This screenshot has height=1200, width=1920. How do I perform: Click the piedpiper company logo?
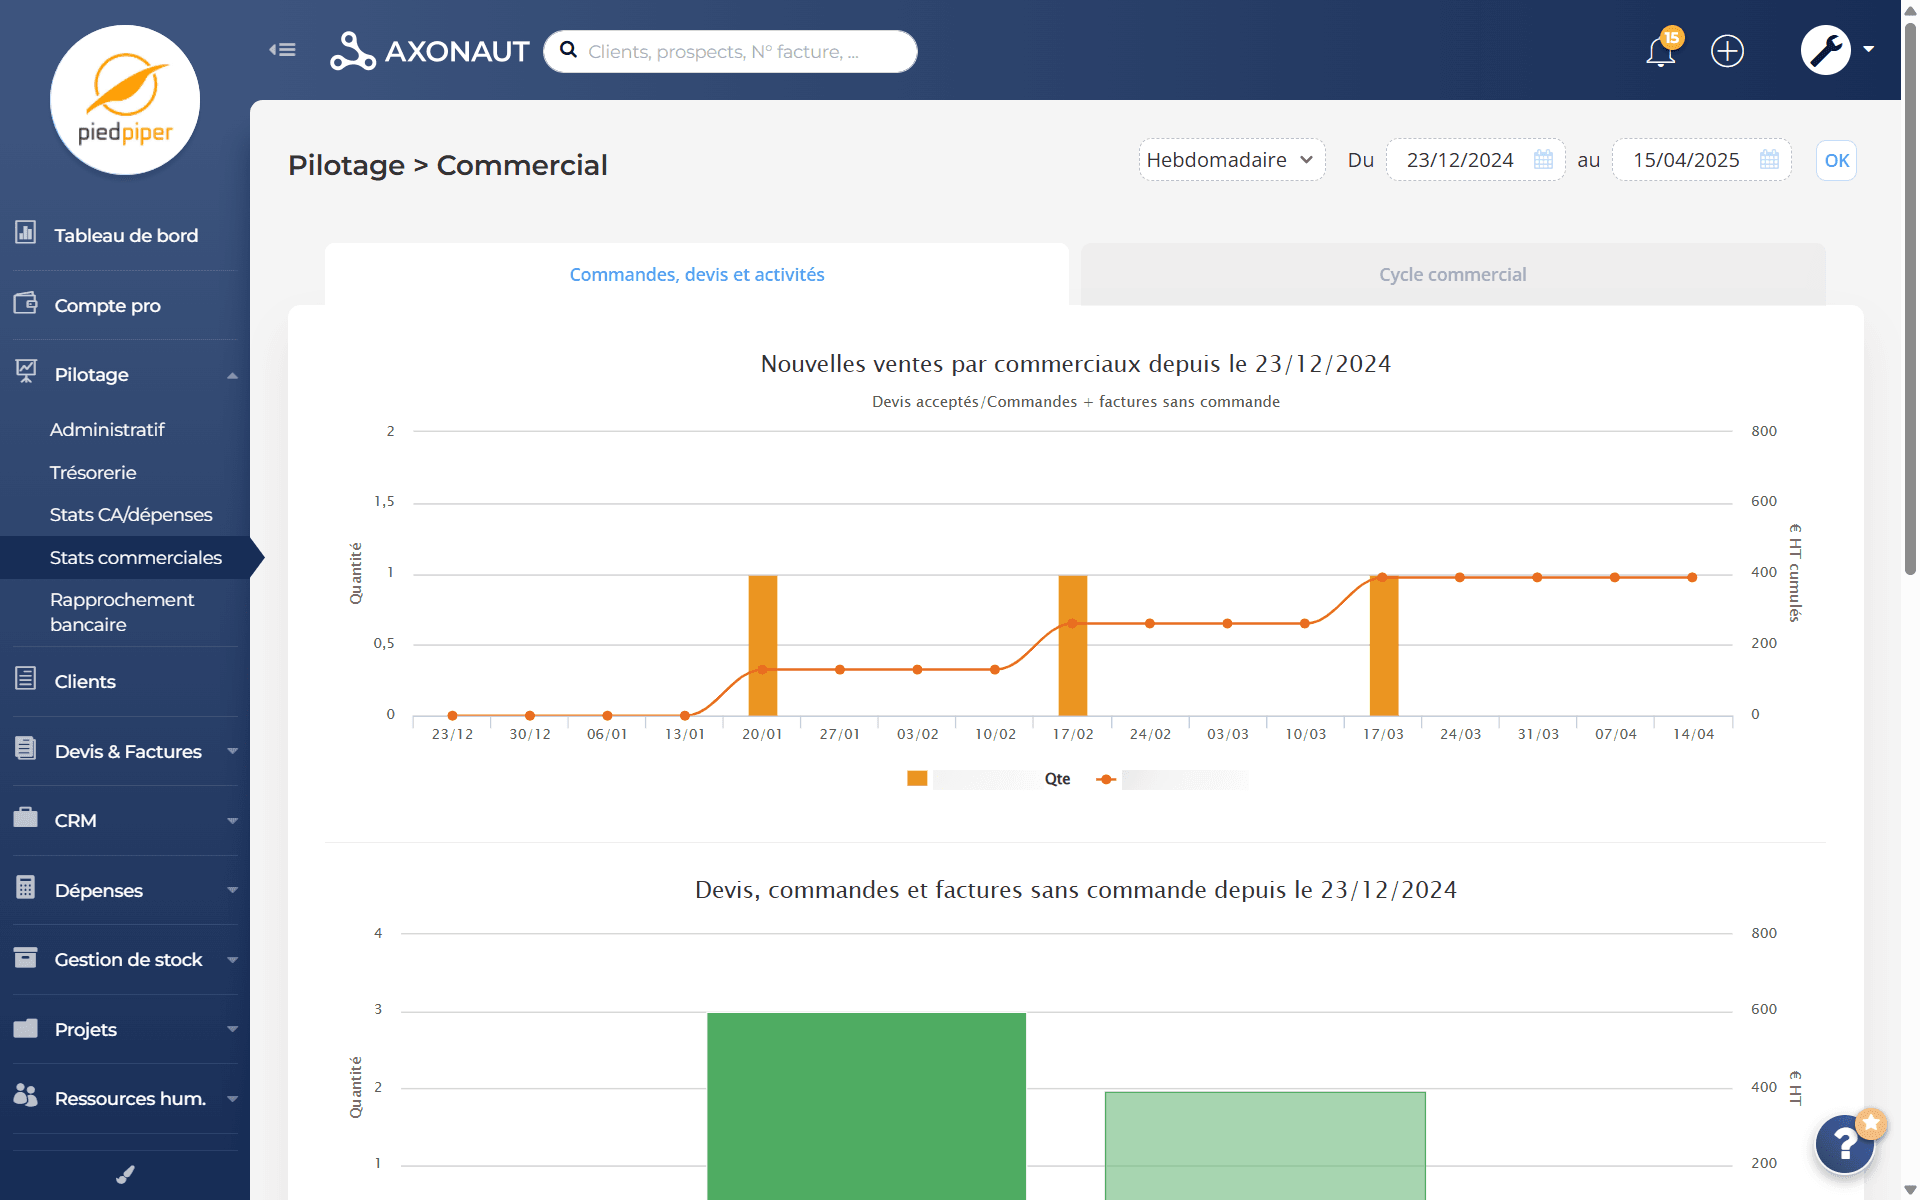[125, 100]
